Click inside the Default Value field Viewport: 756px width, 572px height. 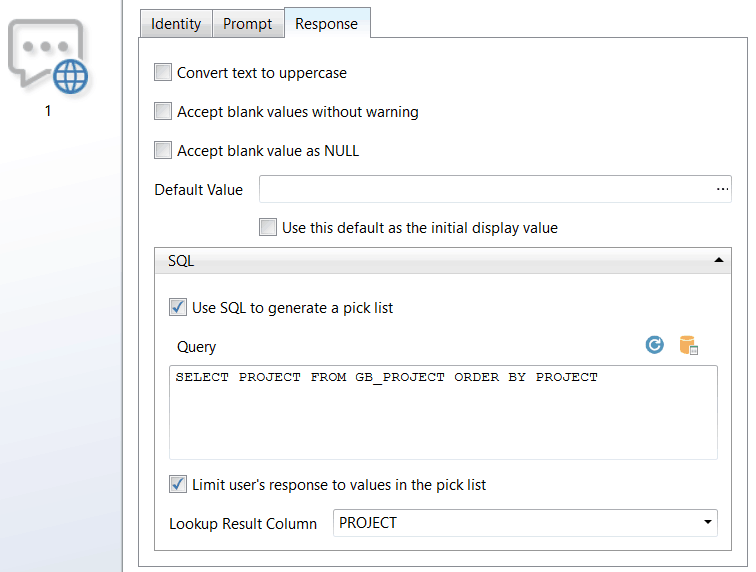pos(485,189)
